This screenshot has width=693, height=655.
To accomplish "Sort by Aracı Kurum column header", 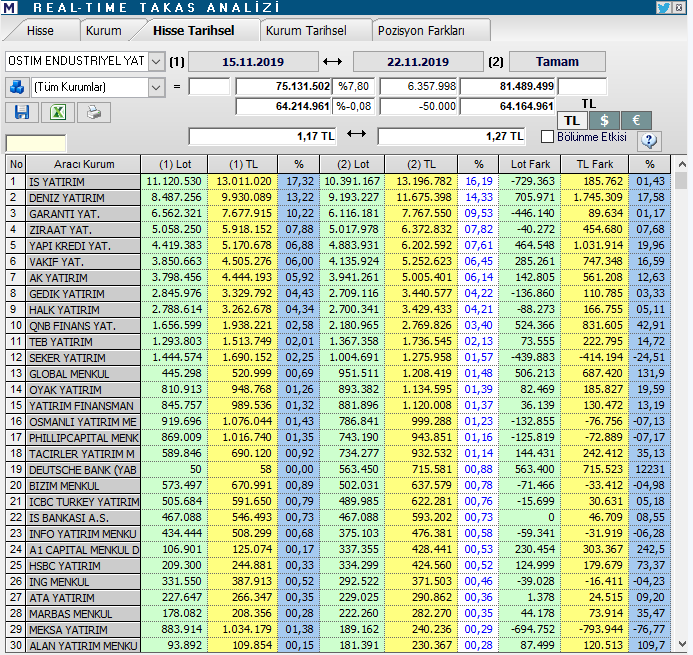I will click(84, 164).
